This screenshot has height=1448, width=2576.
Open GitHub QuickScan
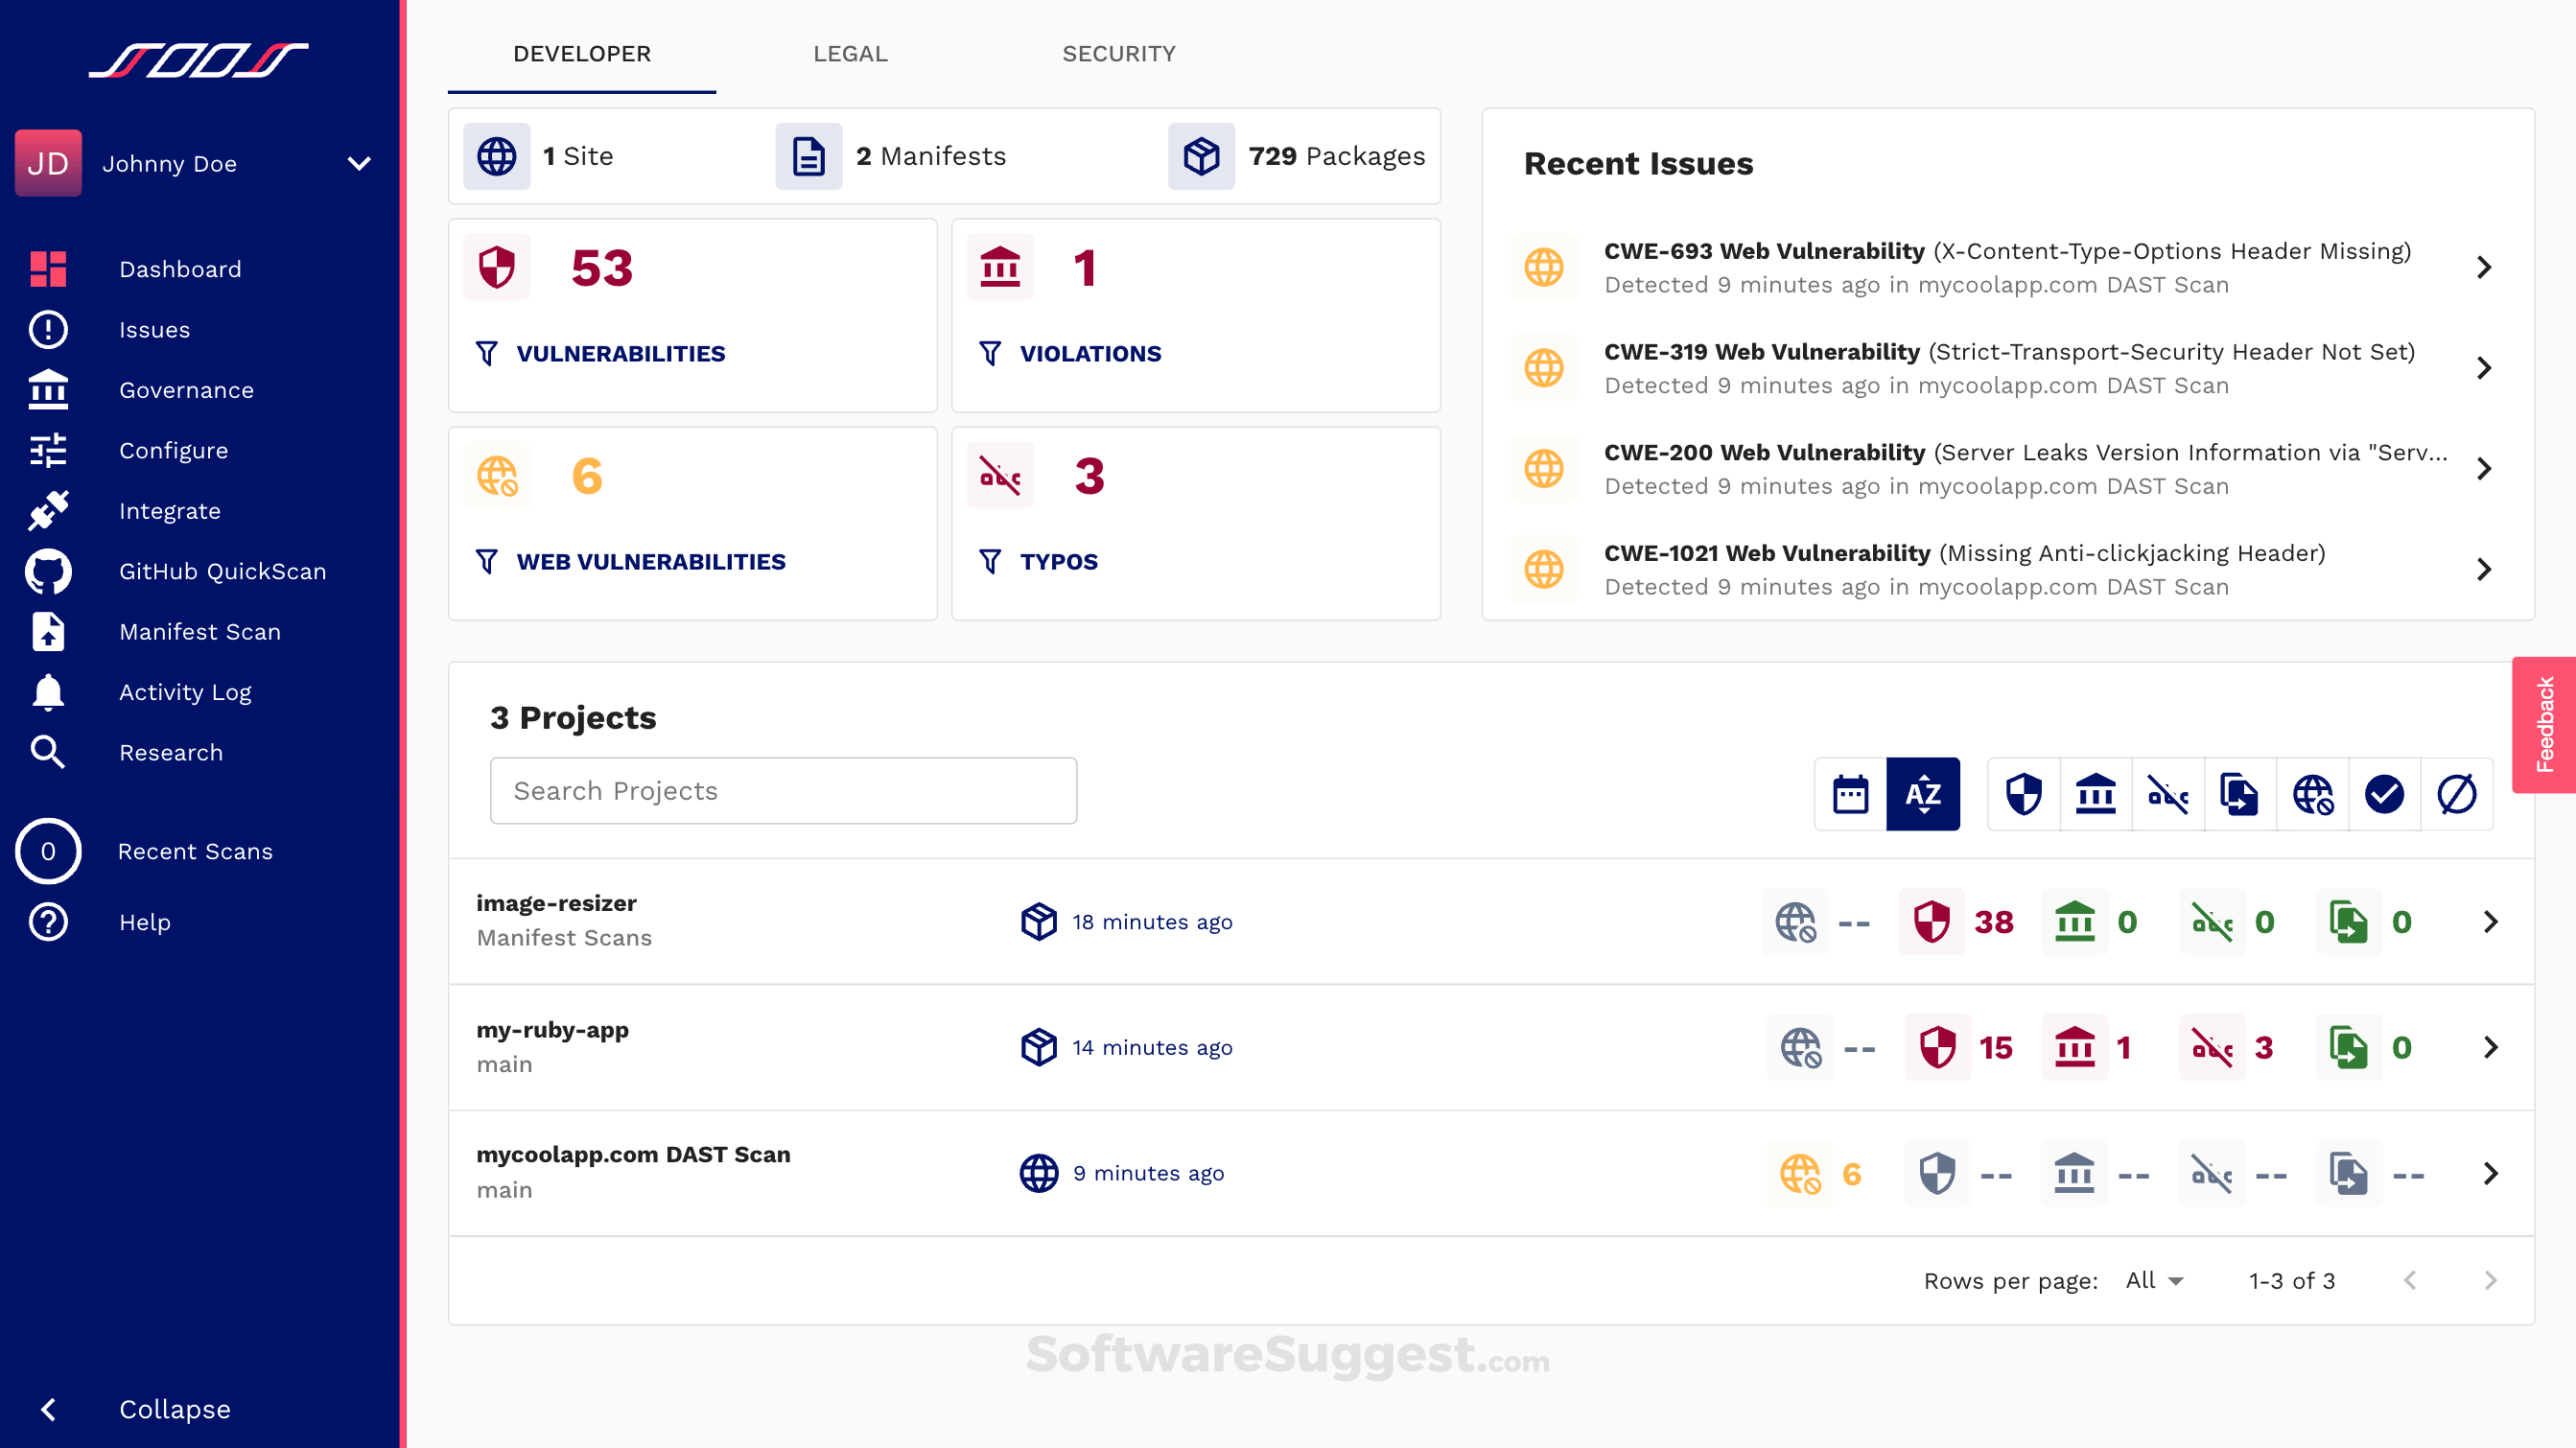click(222, 571)
